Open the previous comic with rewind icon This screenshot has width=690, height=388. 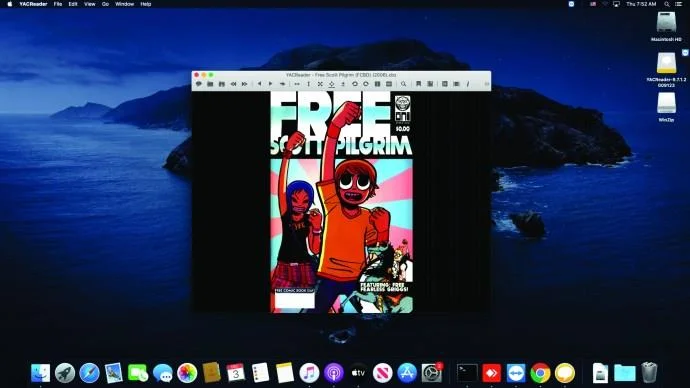click(x=233, y=84)
